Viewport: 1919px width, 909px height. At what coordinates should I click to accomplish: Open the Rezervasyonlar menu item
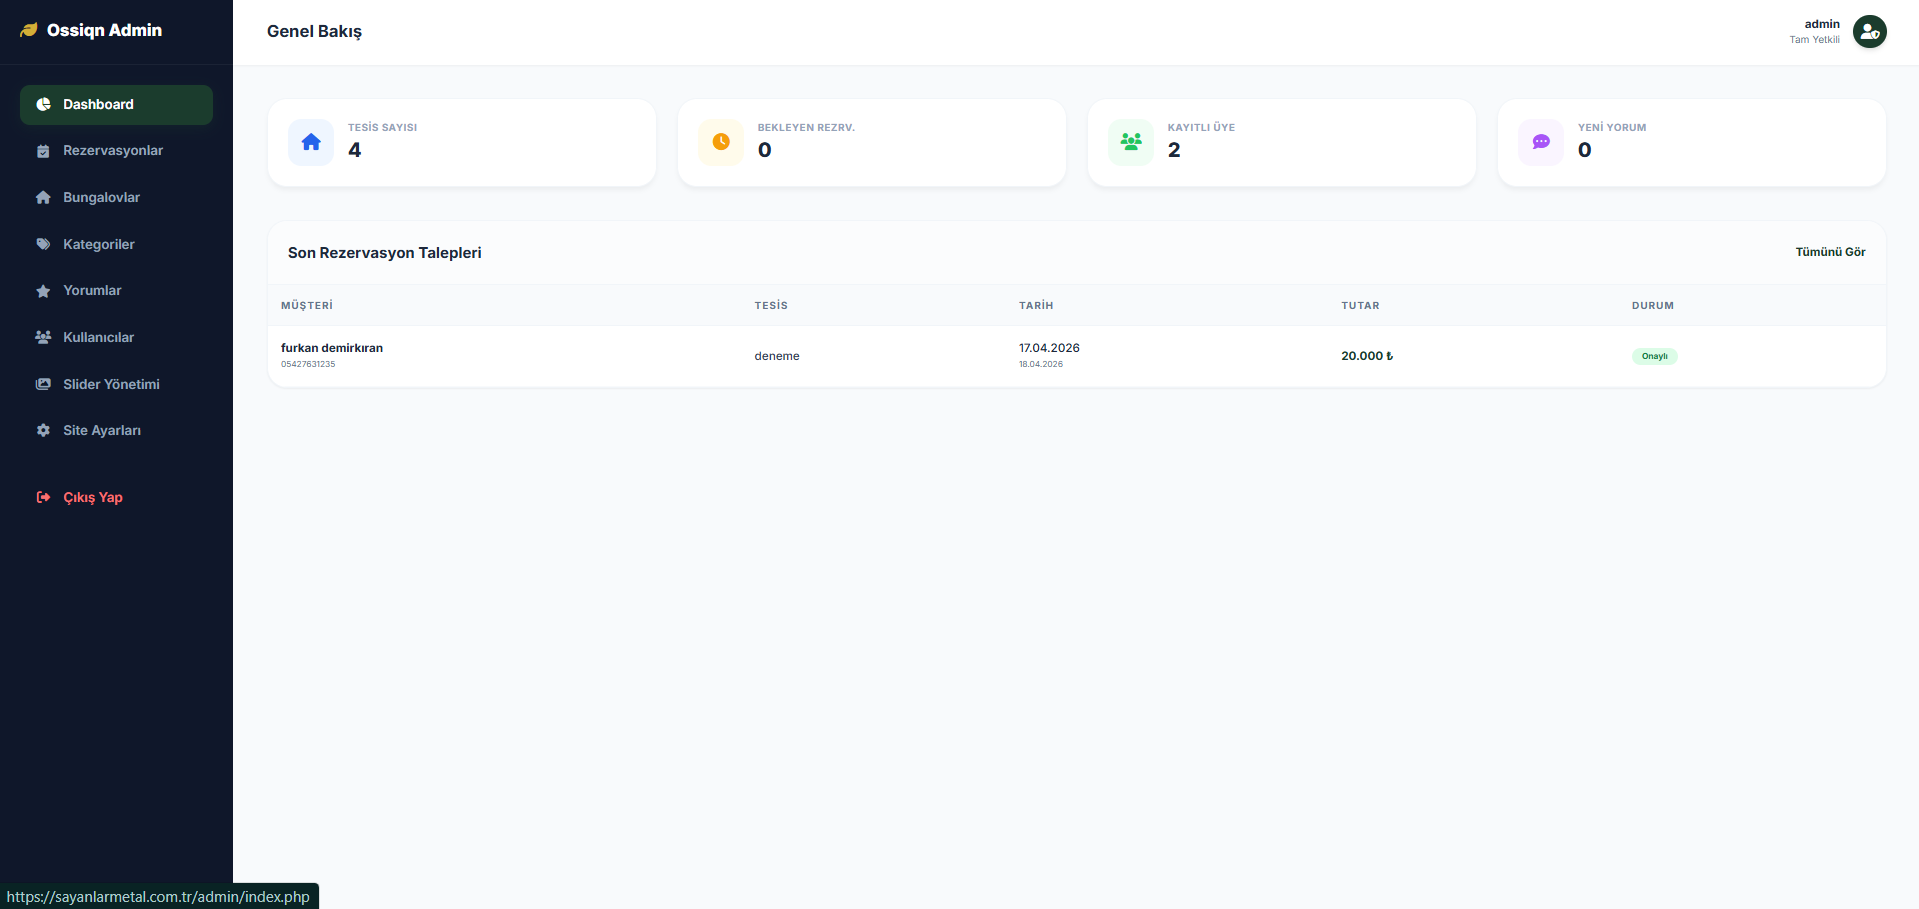point(116,151)
